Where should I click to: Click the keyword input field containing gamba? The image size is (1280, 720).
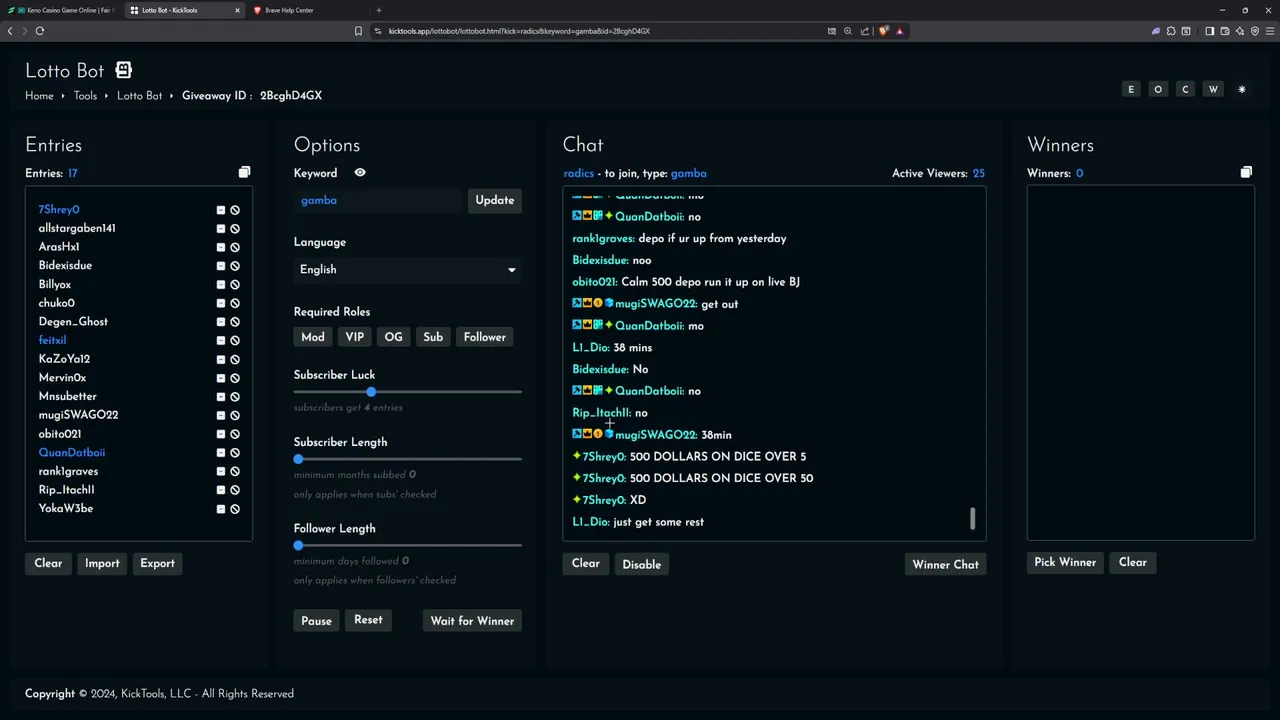[x=380, y=200]
